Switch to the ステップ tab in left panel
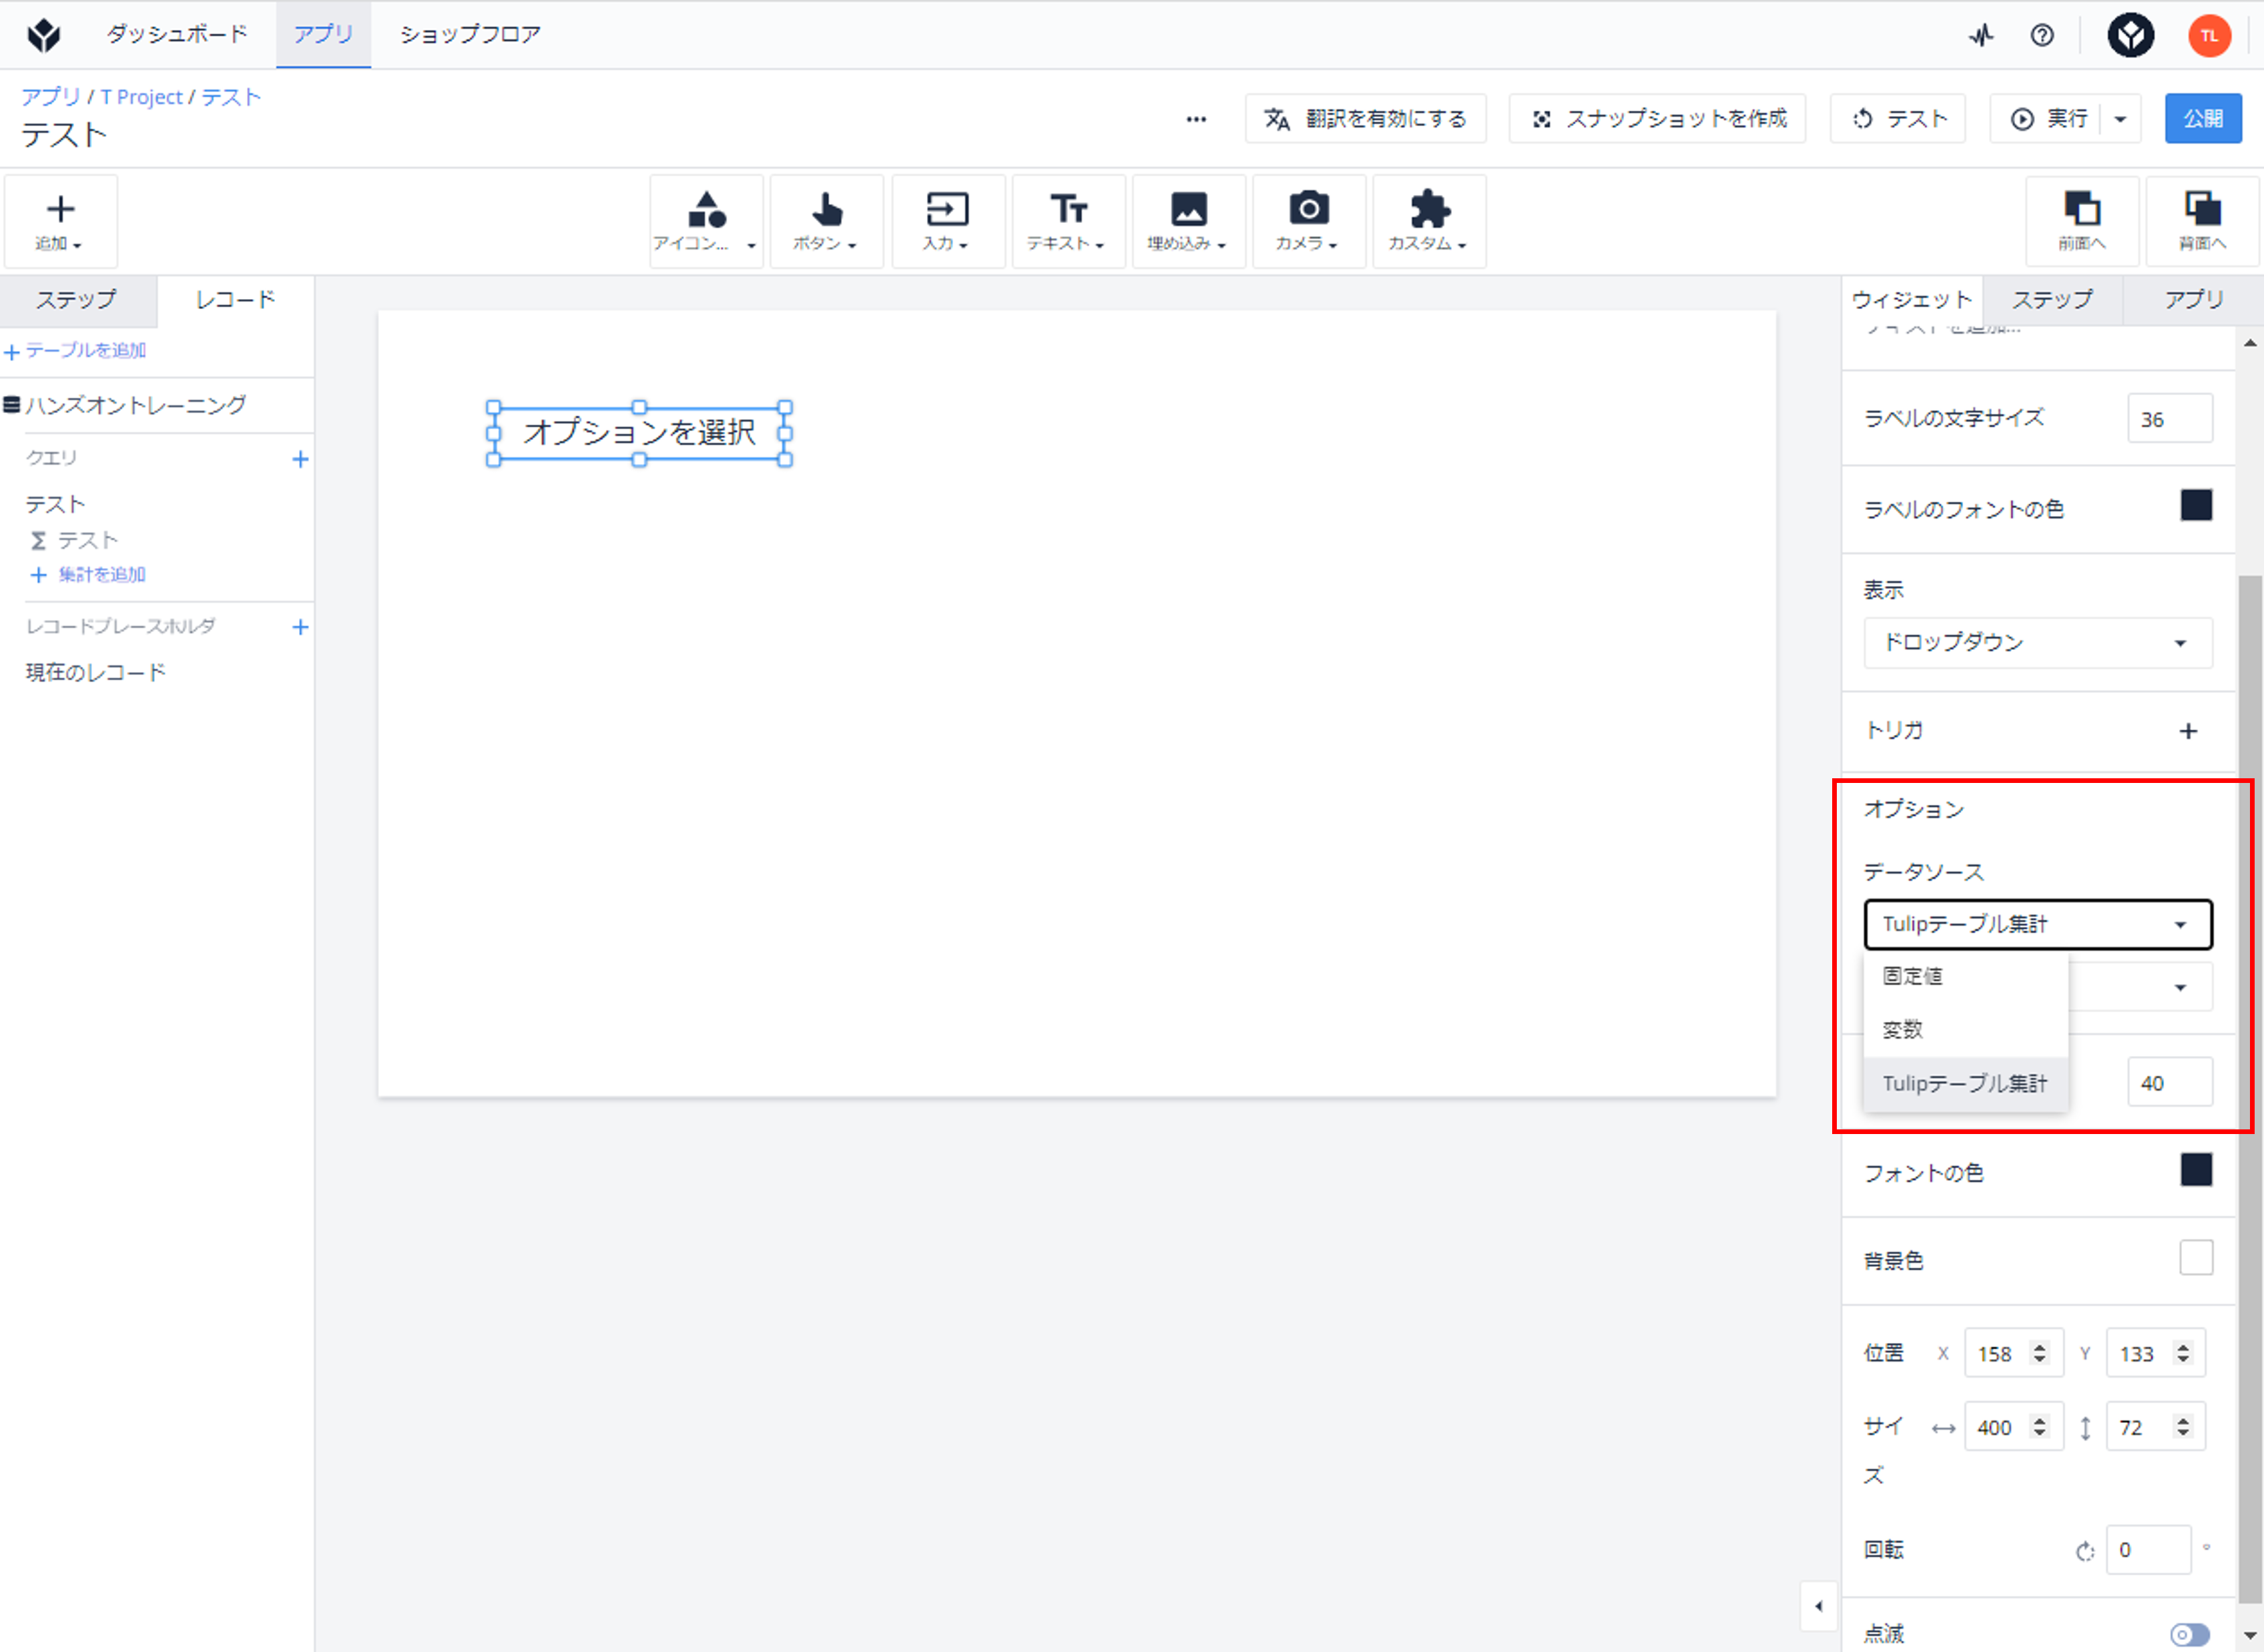Image resolution: width=2264 pixels, height=1652 pixels. point(77,300)
